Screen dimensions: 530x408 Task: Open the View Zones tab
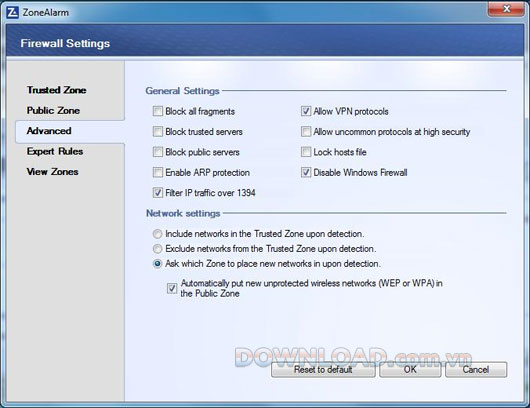click(52, 172)
